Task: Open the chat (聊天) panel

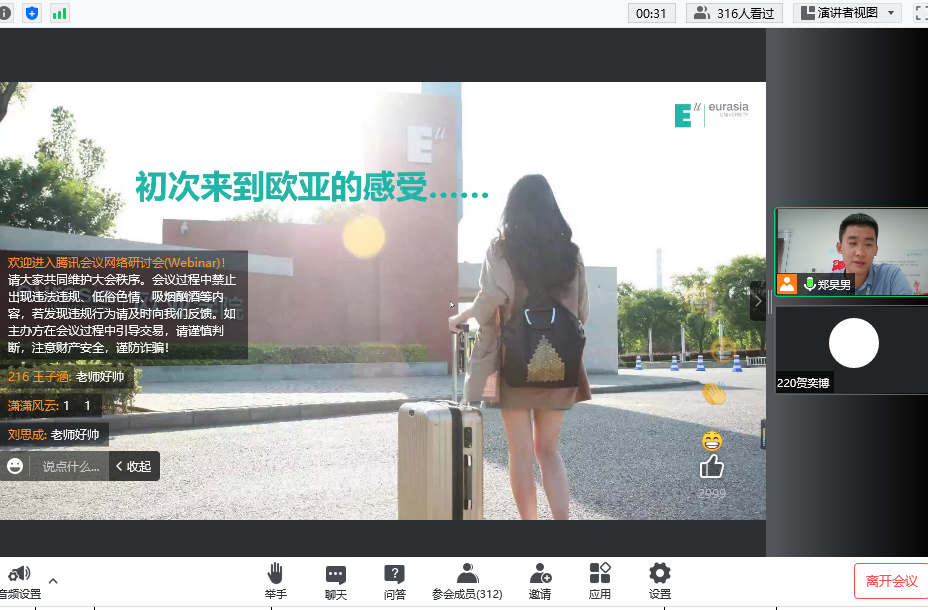Action: 335,574
